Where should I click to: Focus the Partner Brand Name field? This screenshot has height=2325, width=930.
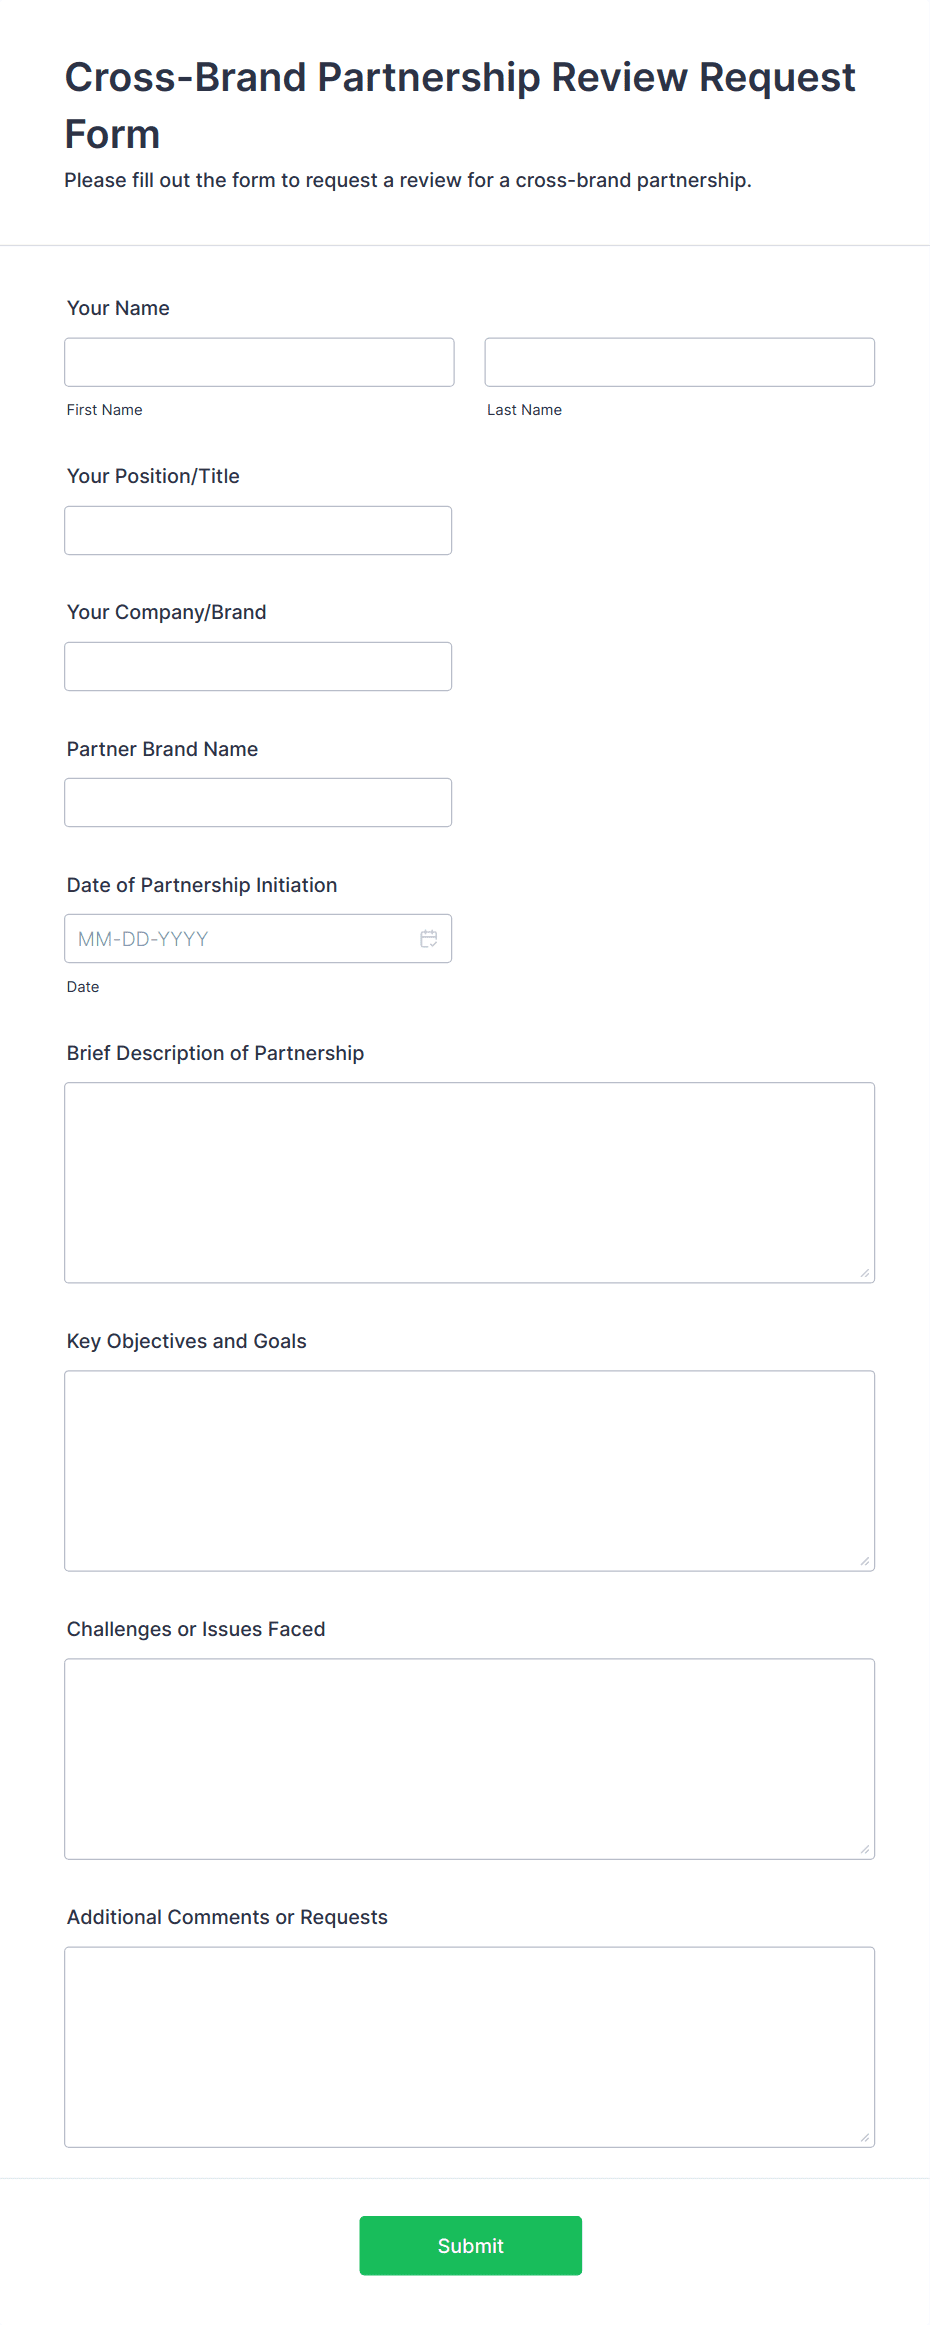click(258, 802)
